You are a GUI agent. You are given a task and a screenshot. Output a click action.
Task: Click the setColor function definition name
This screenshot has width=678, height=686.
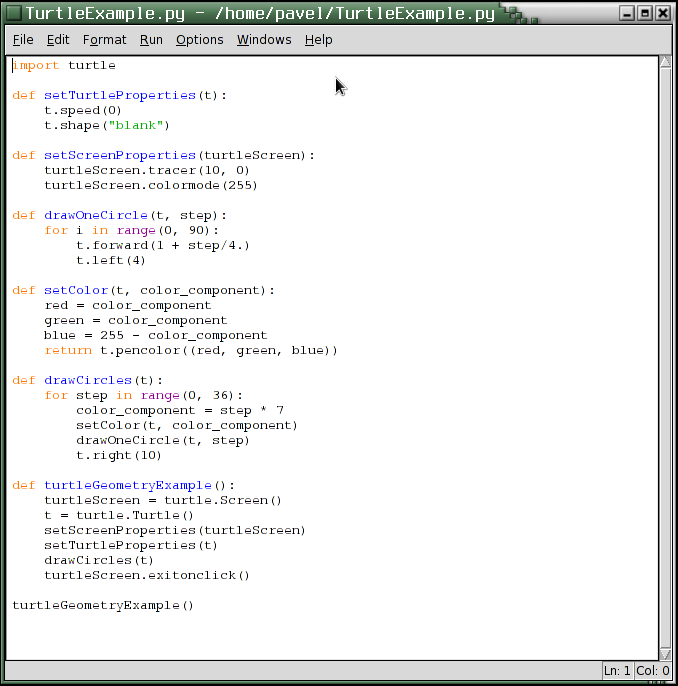pos(76,290)
